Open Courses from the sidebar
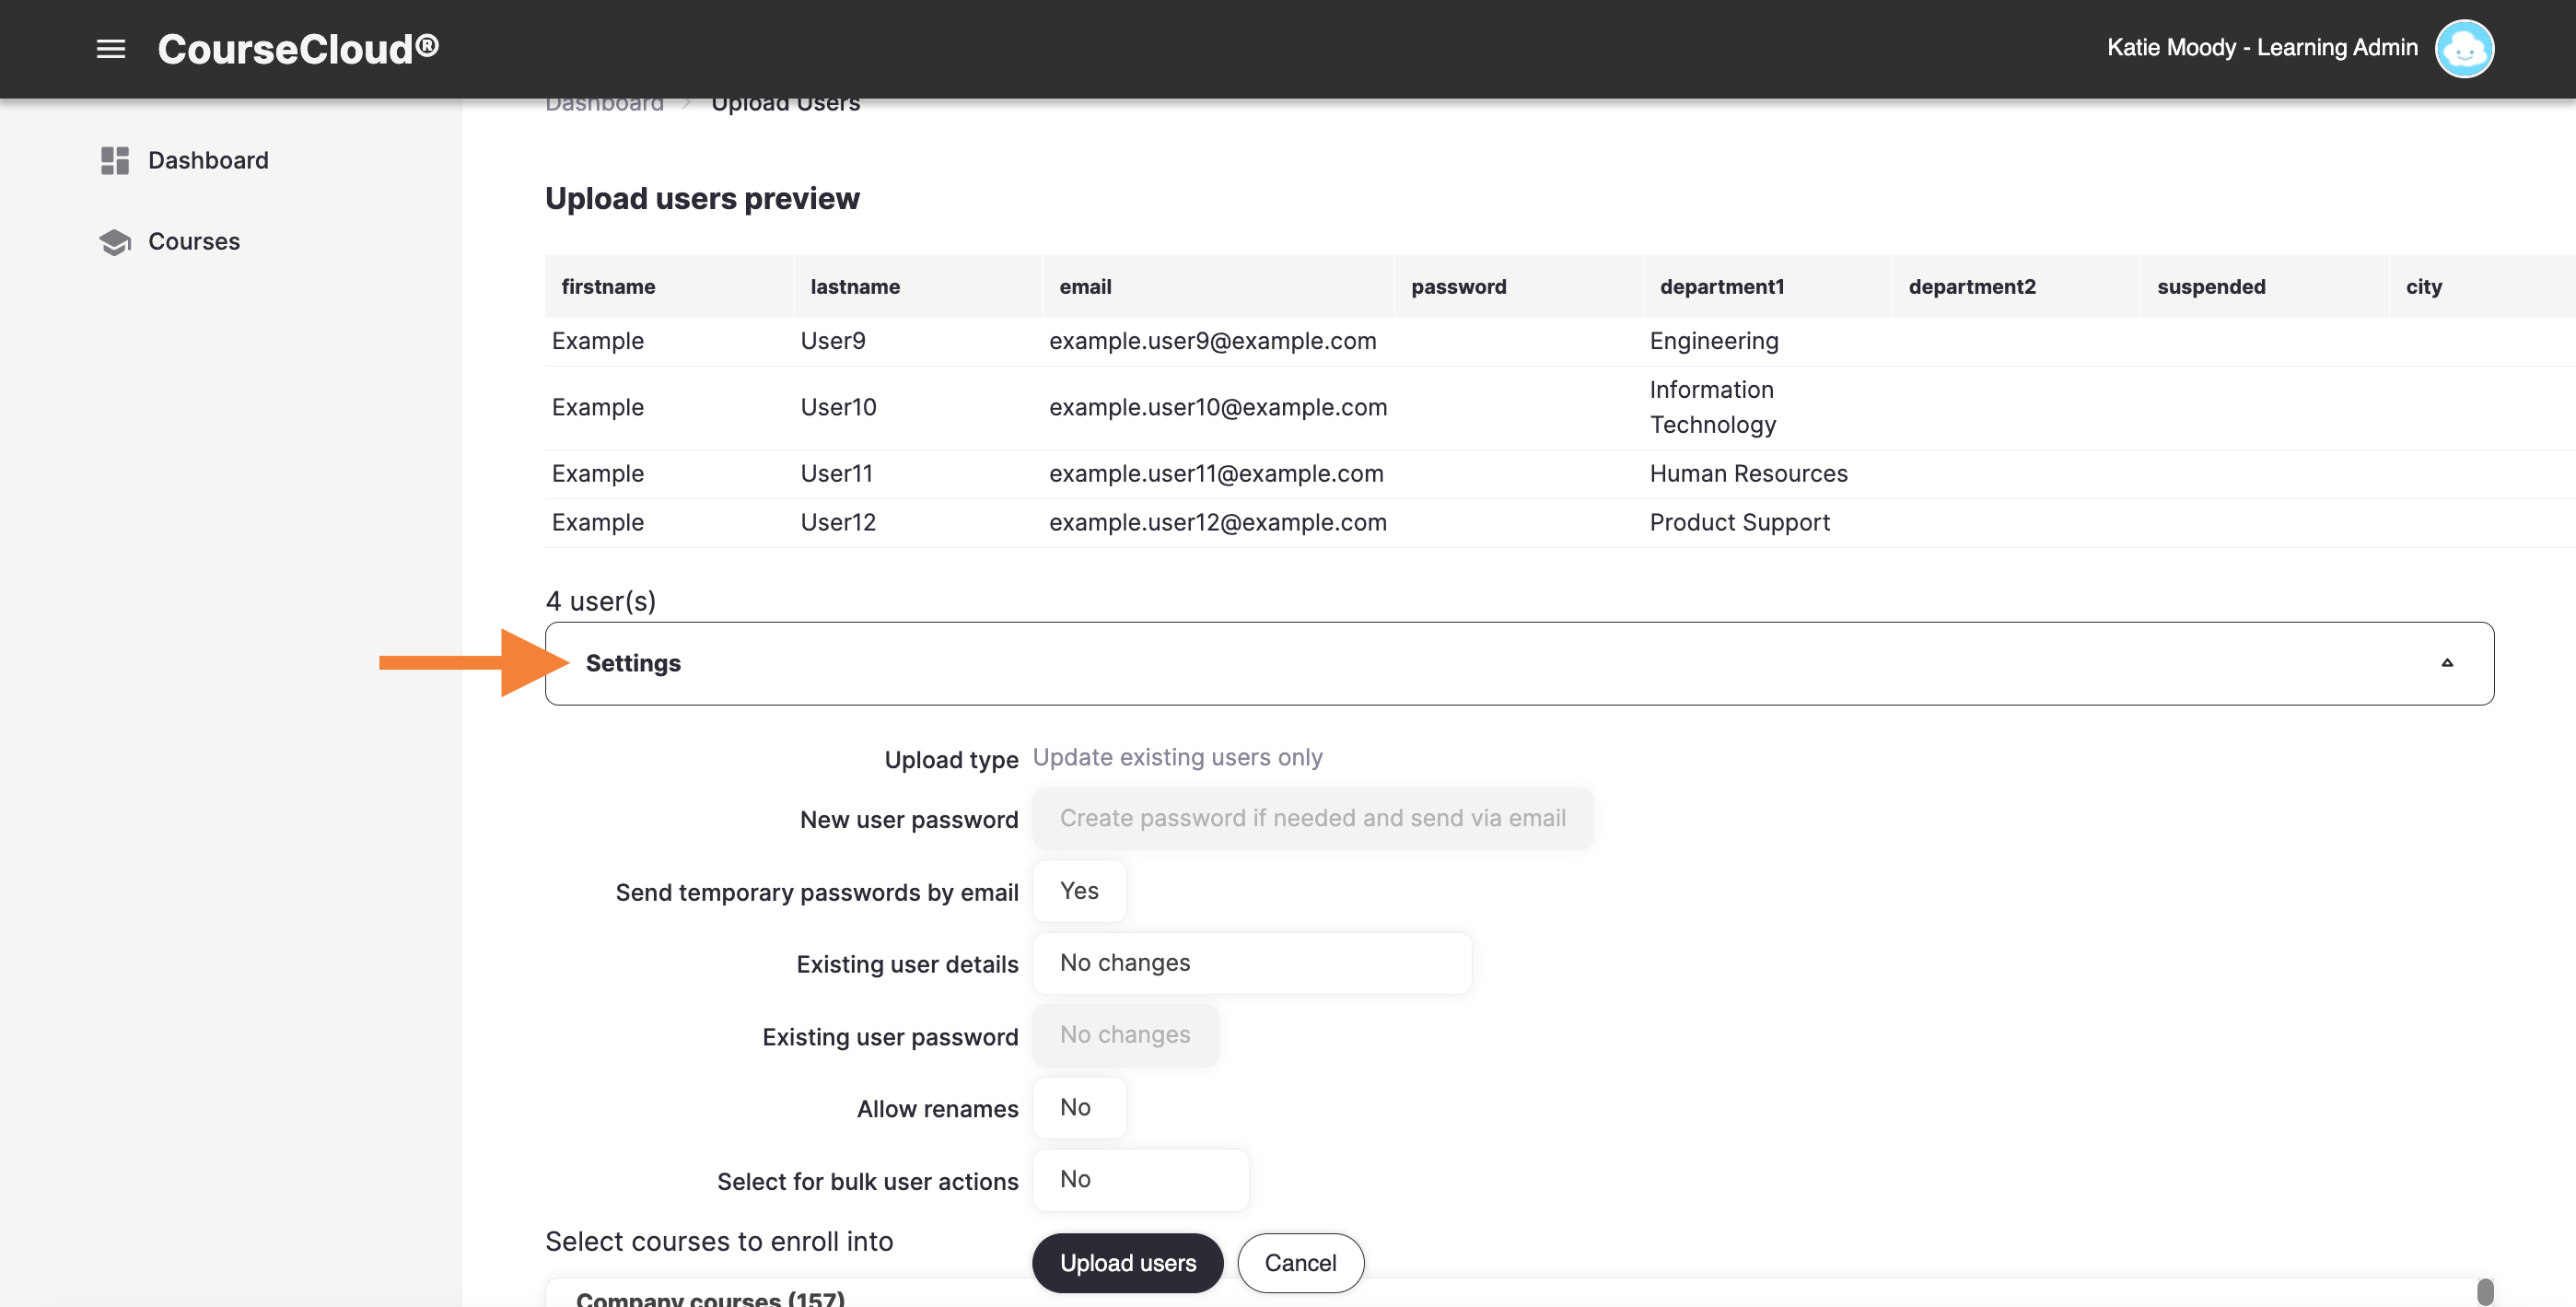2576x1307 pixels. 194,241
